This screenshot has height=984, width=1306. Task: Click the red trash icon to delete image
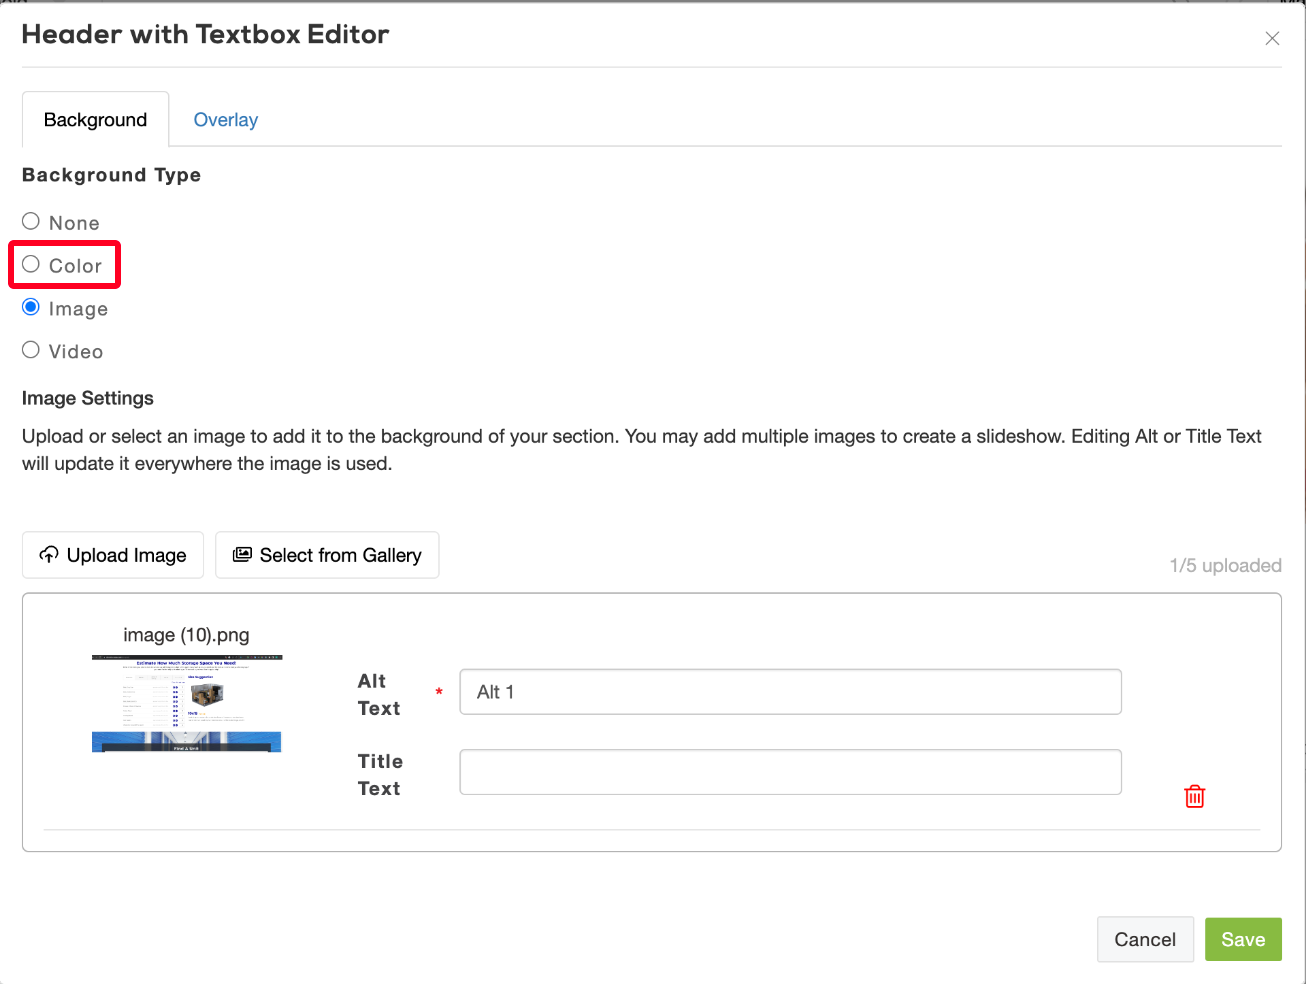pyautogui.click(x=1194, y=796)
